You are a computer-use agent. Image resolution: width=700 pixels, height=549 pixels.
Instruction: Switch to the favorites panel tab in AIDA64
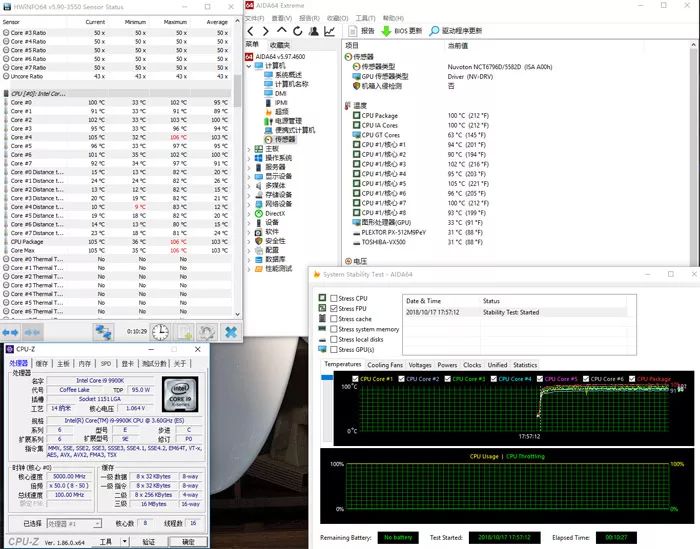280,45
